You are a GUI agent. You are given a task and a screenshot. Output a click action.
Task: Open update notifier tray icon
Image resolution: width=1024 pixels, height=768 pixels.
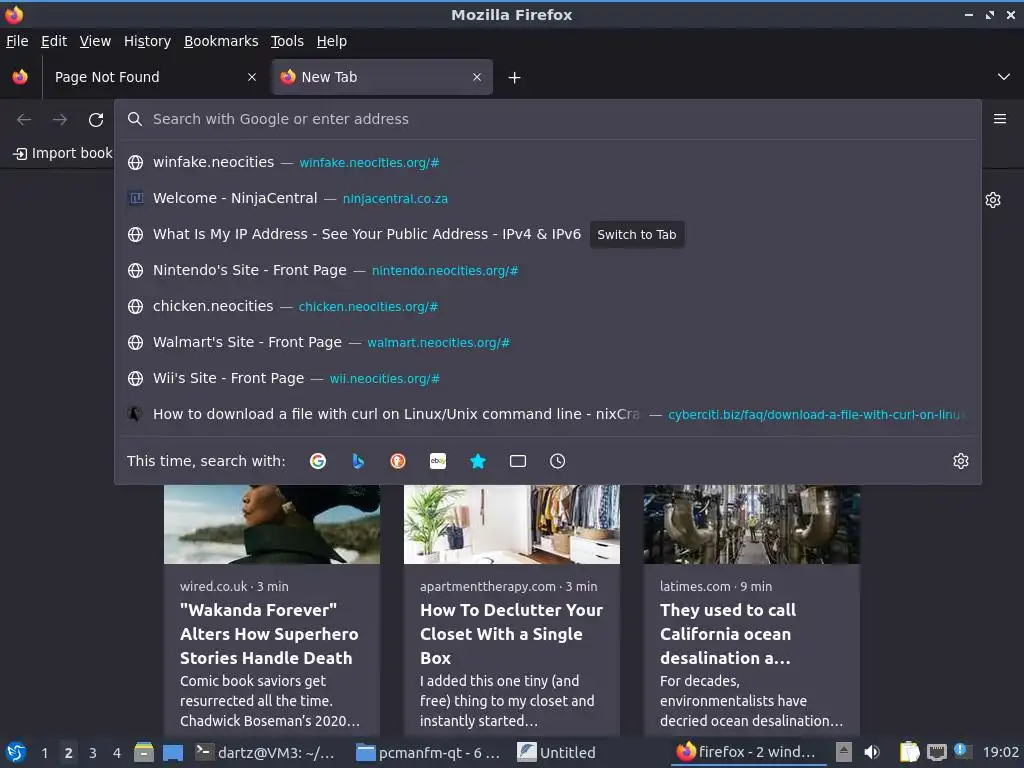[x=961, y=750]
